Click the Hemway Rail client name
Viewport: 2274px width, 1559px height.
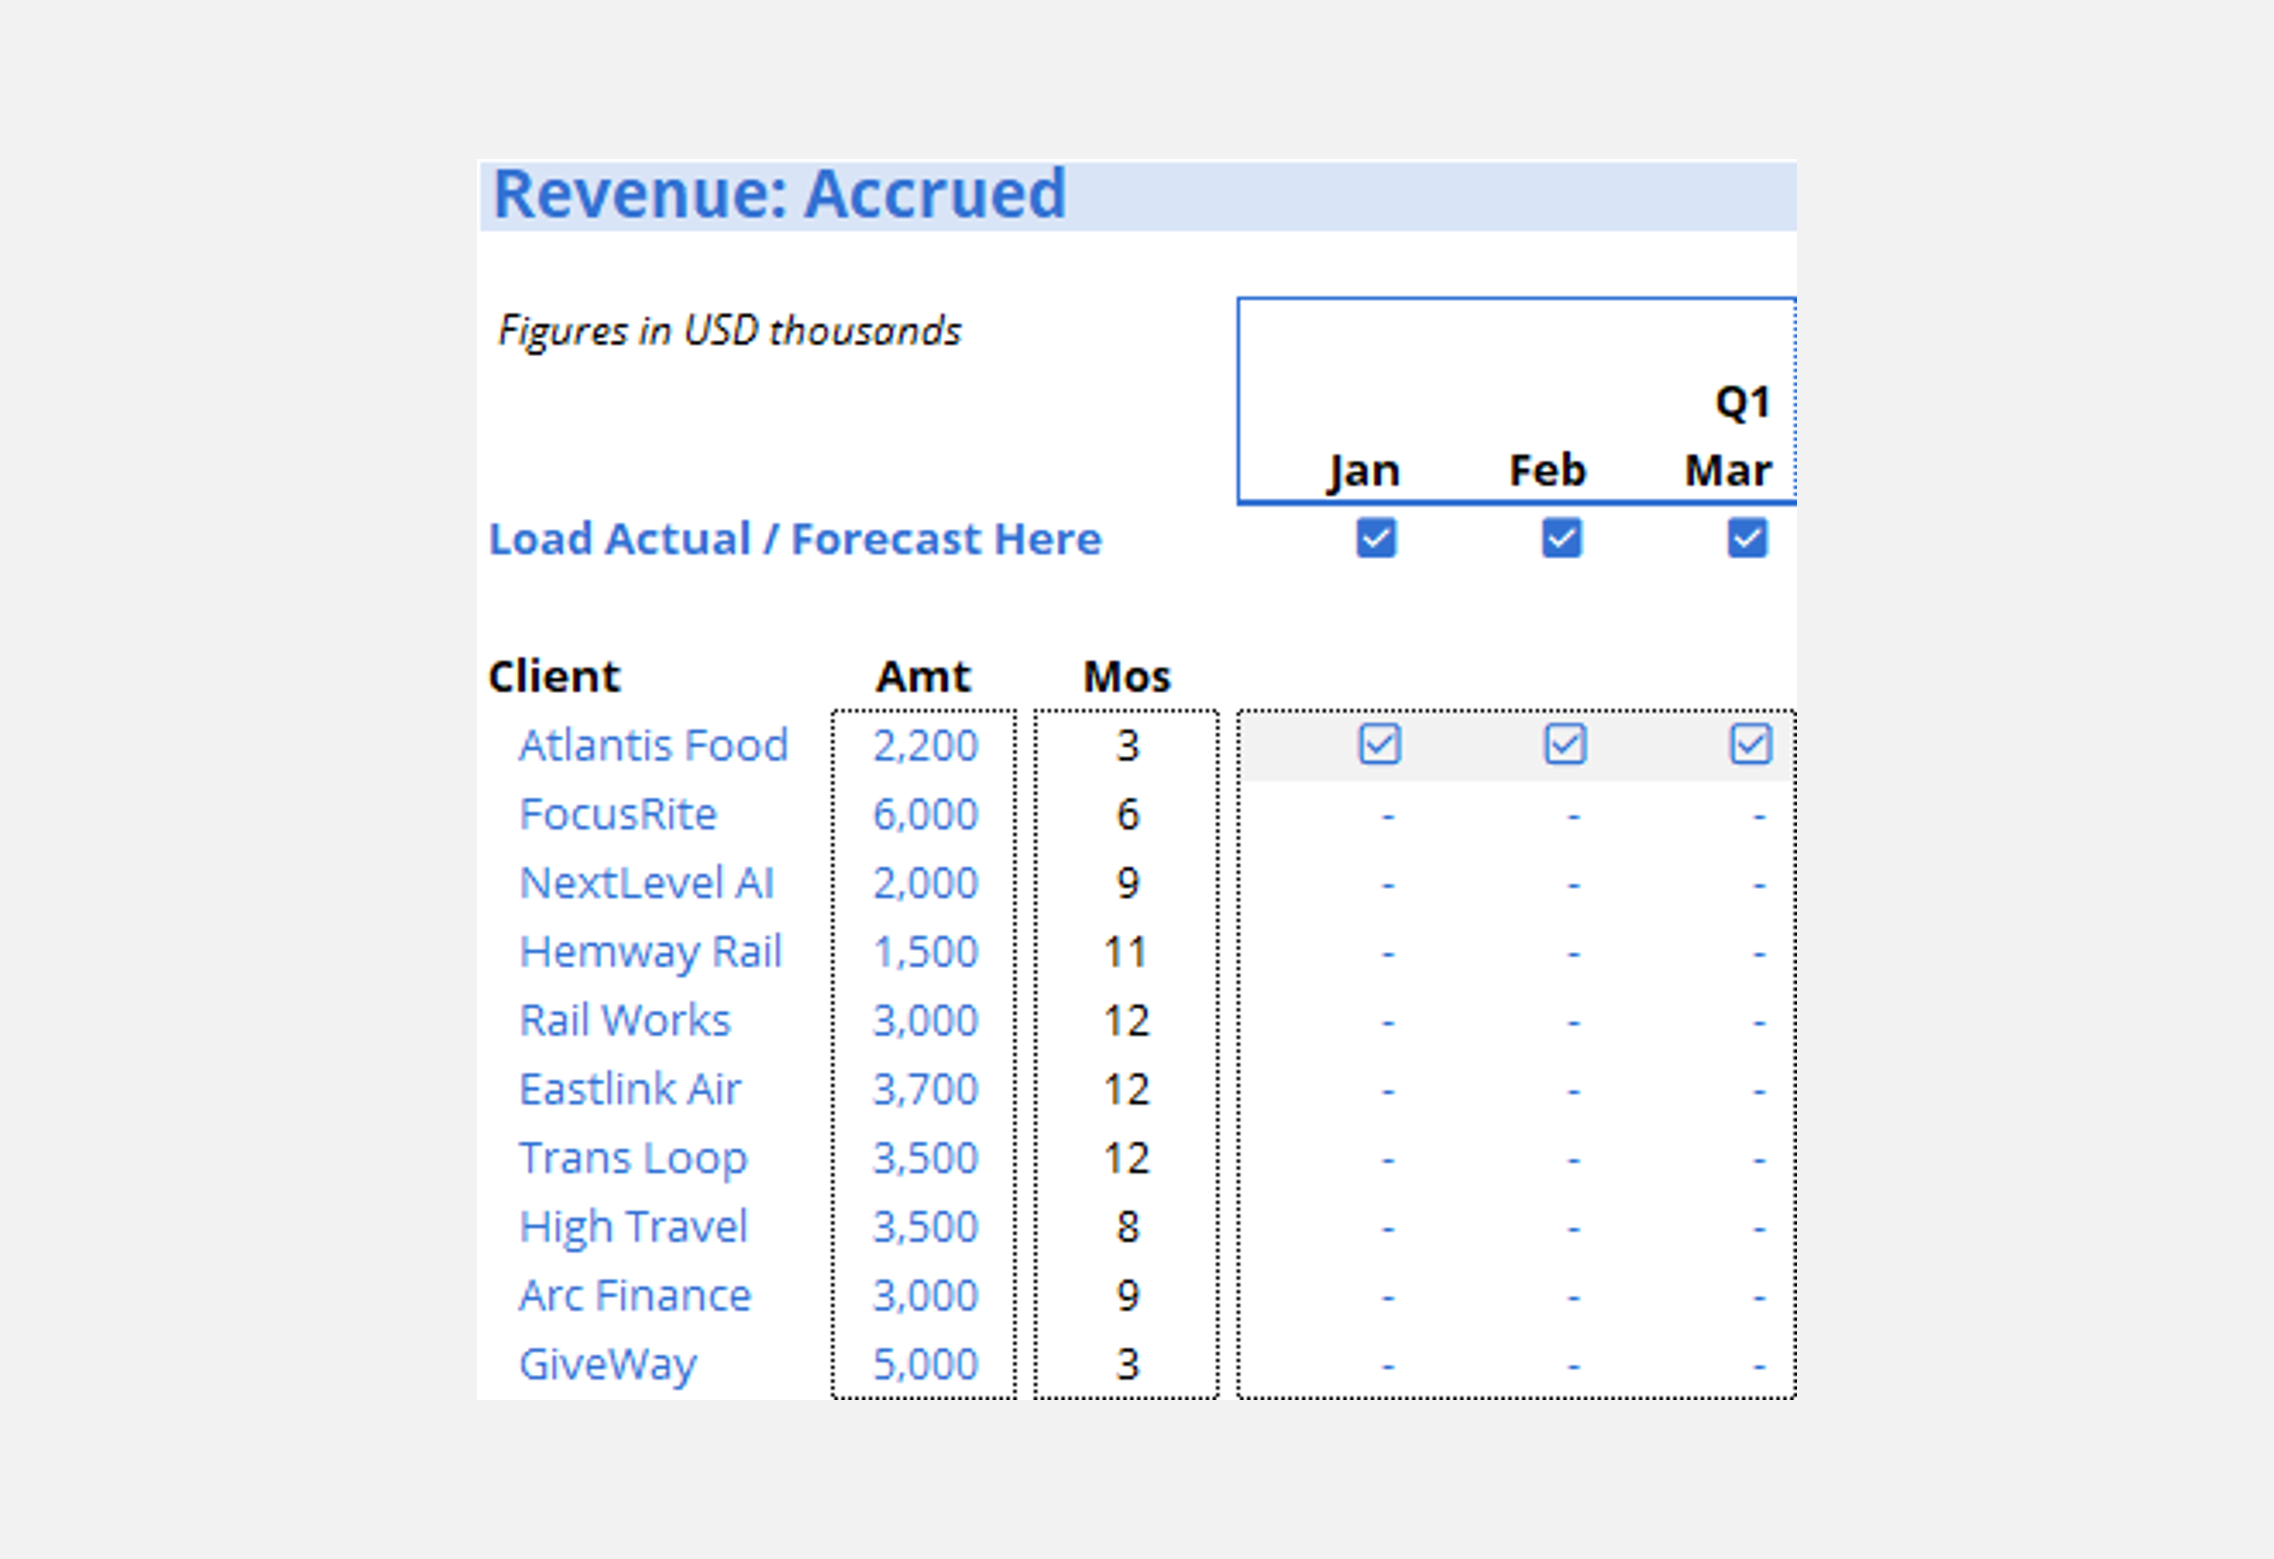click(x=650, y=952)
